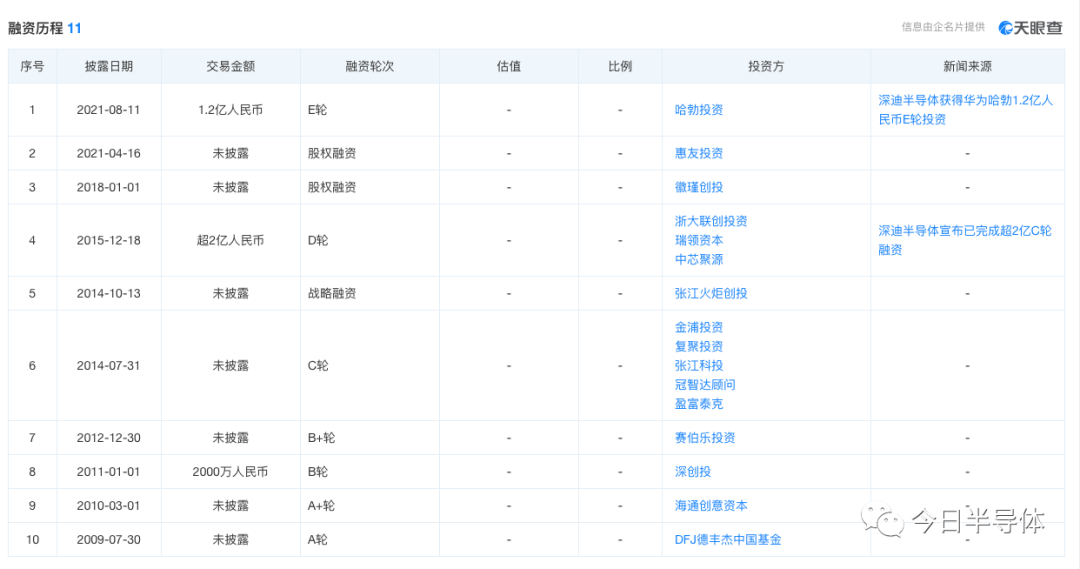Open investor link 张江科投
The image size is (1080, 569).
pyautogui.click(x=698, y=366)
